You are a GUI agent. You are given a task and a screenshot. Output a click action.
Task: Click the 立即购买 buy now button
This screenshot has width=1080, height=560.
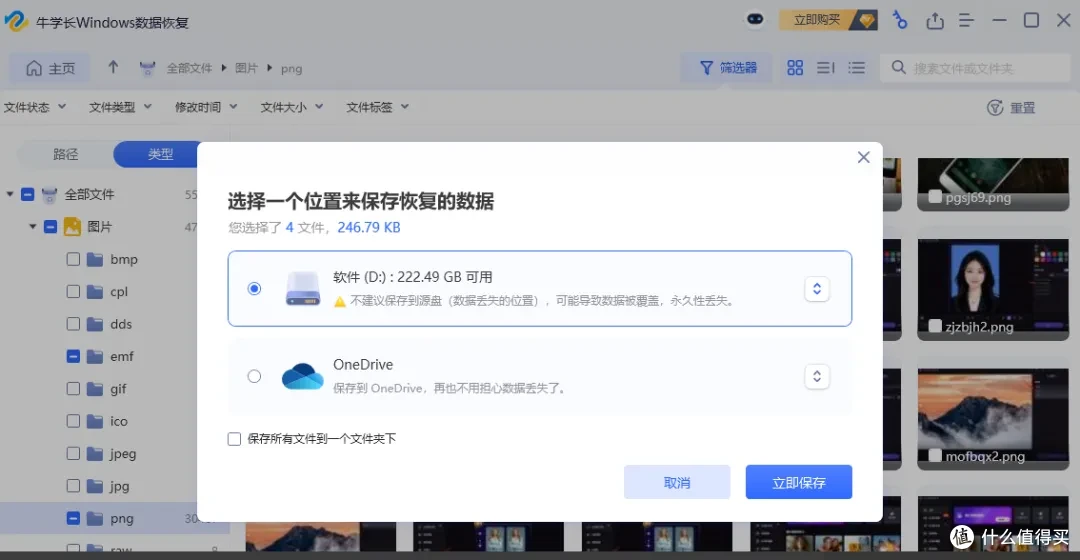click(x=828, y=20)
